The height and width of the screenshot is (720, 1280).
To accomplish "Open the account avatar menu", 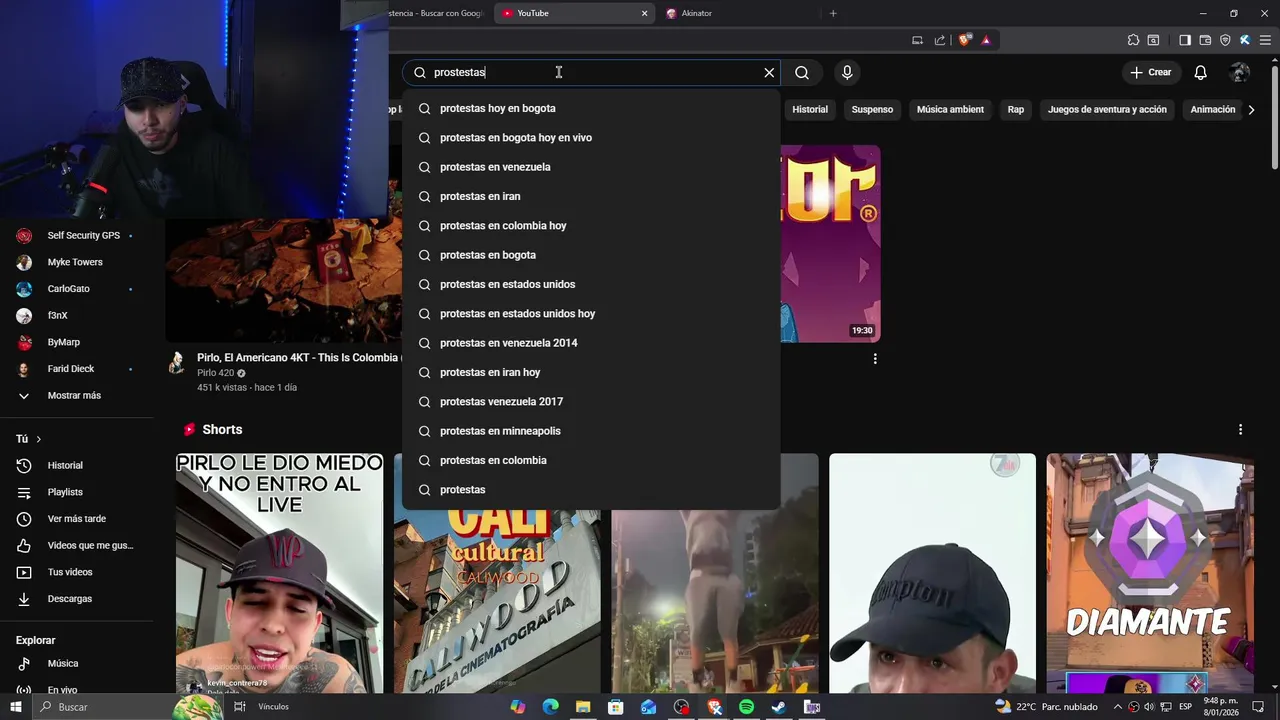I will pyautogui.click(x=1240, y=72).
